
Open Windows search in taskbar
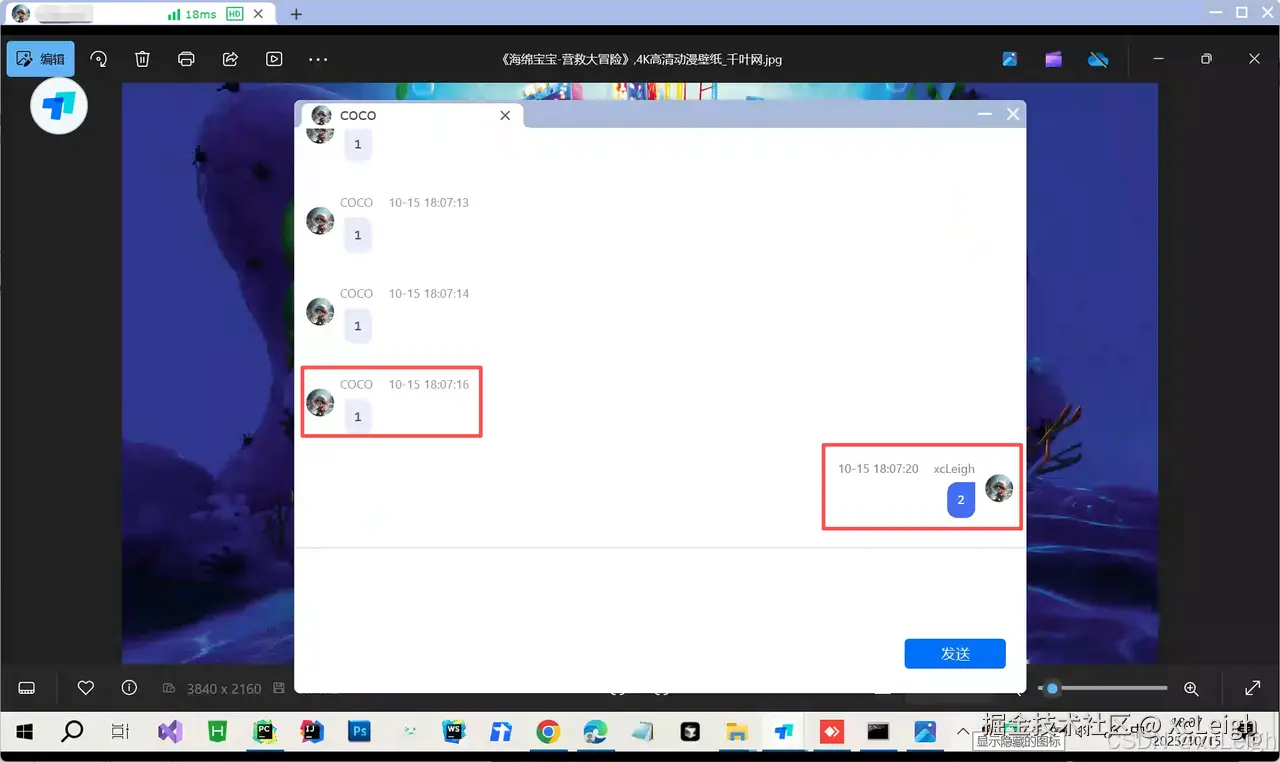pos(72,732)
